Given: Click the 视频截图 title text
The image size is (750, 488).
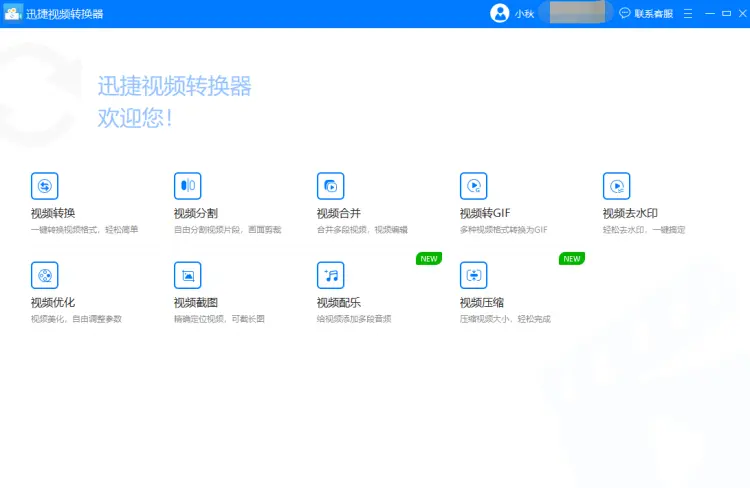Looking at the screenshot, I should (x=196, y=302).
